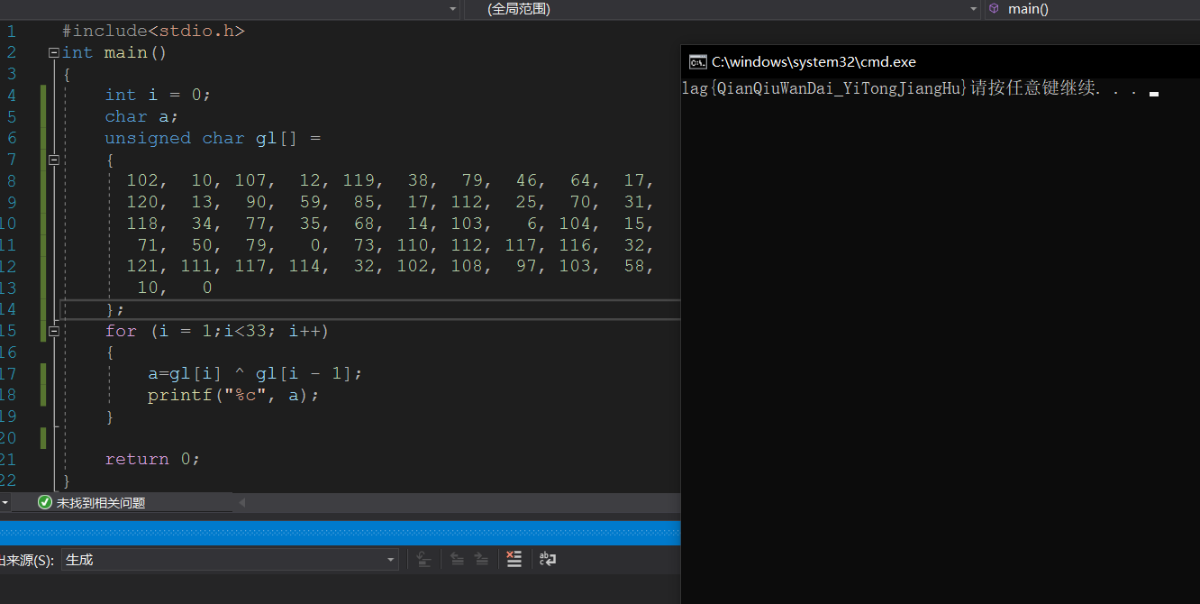
Task: Click the cmd.exe window title icon
Action: click(x=698, y=62)
